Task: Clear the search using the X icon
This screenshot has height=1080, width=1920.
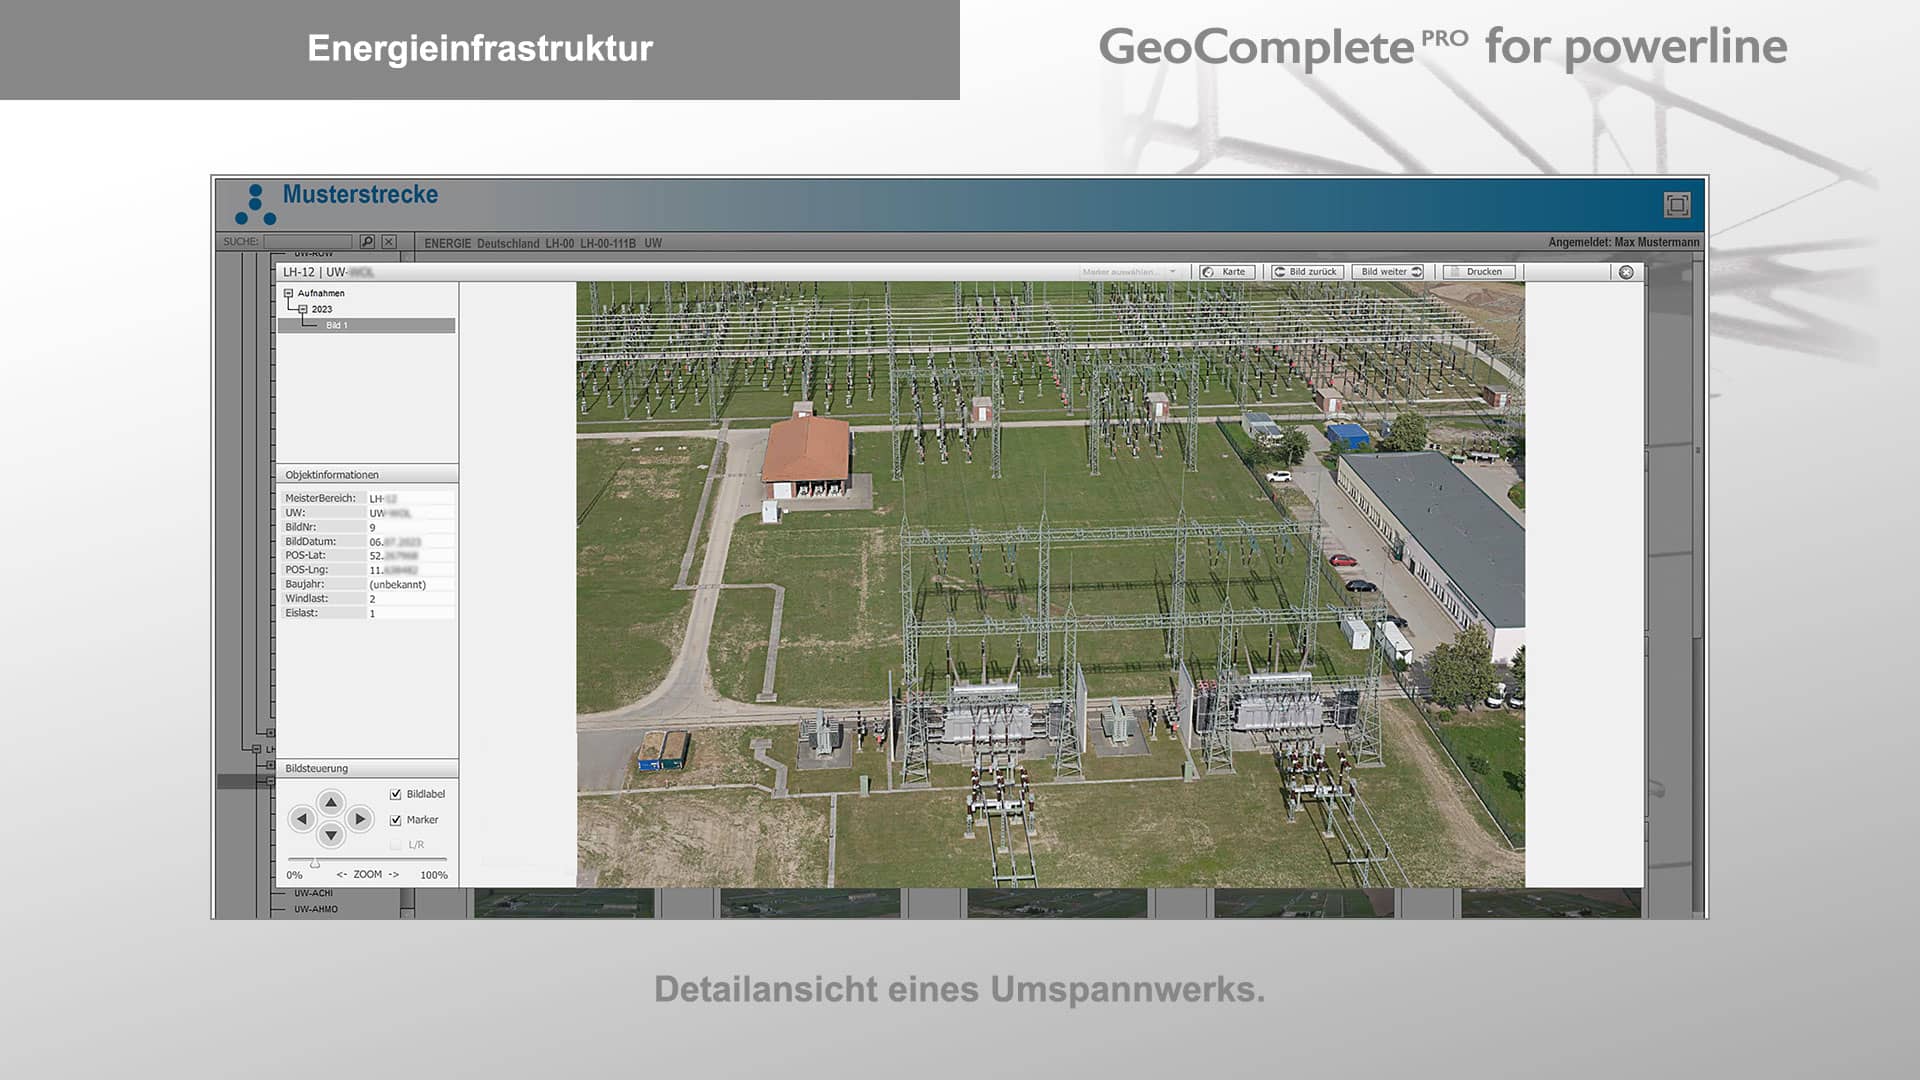Action: [388, 242]
